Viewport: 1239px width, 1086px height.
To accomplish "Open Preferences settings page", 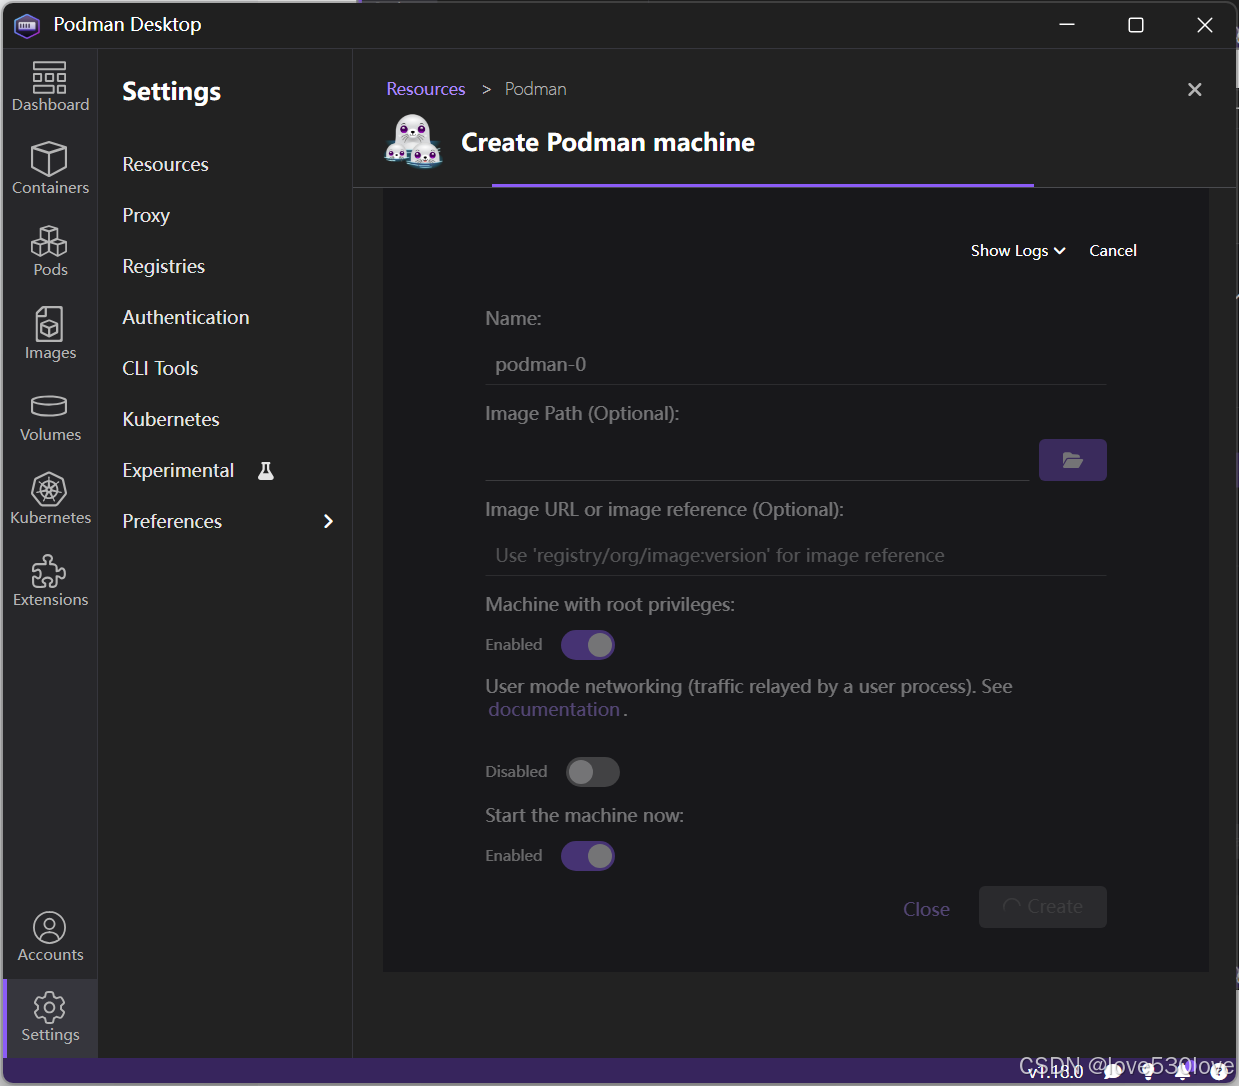I will coord(172,521).
